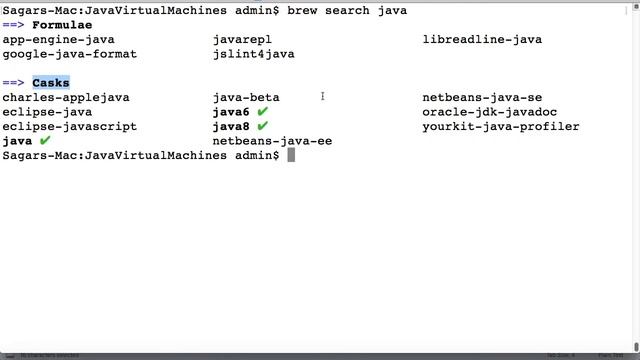Click the green checkmark next to java8
Viewport: 640px width, 360px height.
pos(262,126)
